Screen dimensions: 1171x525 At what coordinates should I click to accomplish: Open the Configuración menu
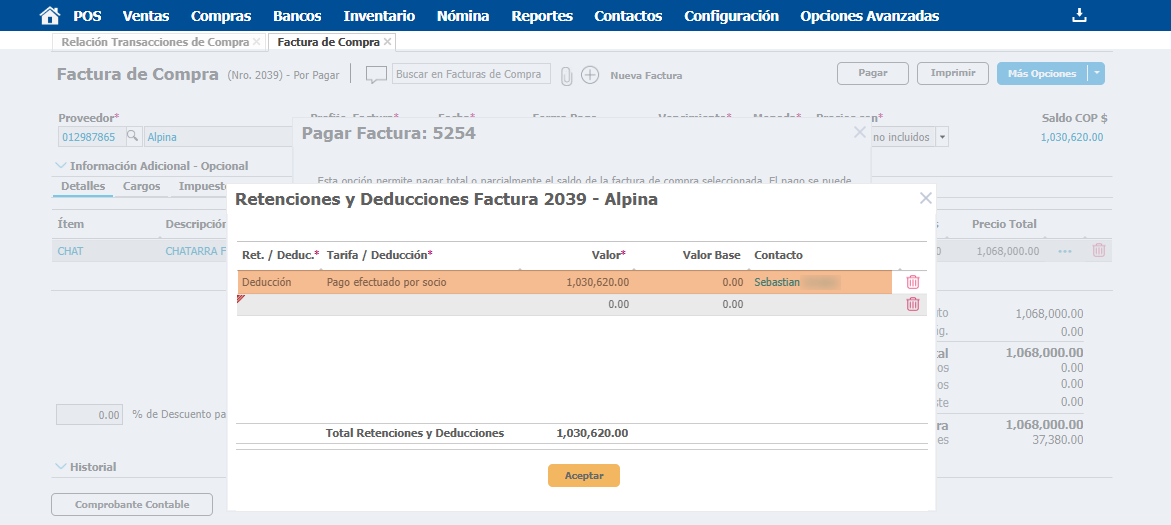[731, 16]
